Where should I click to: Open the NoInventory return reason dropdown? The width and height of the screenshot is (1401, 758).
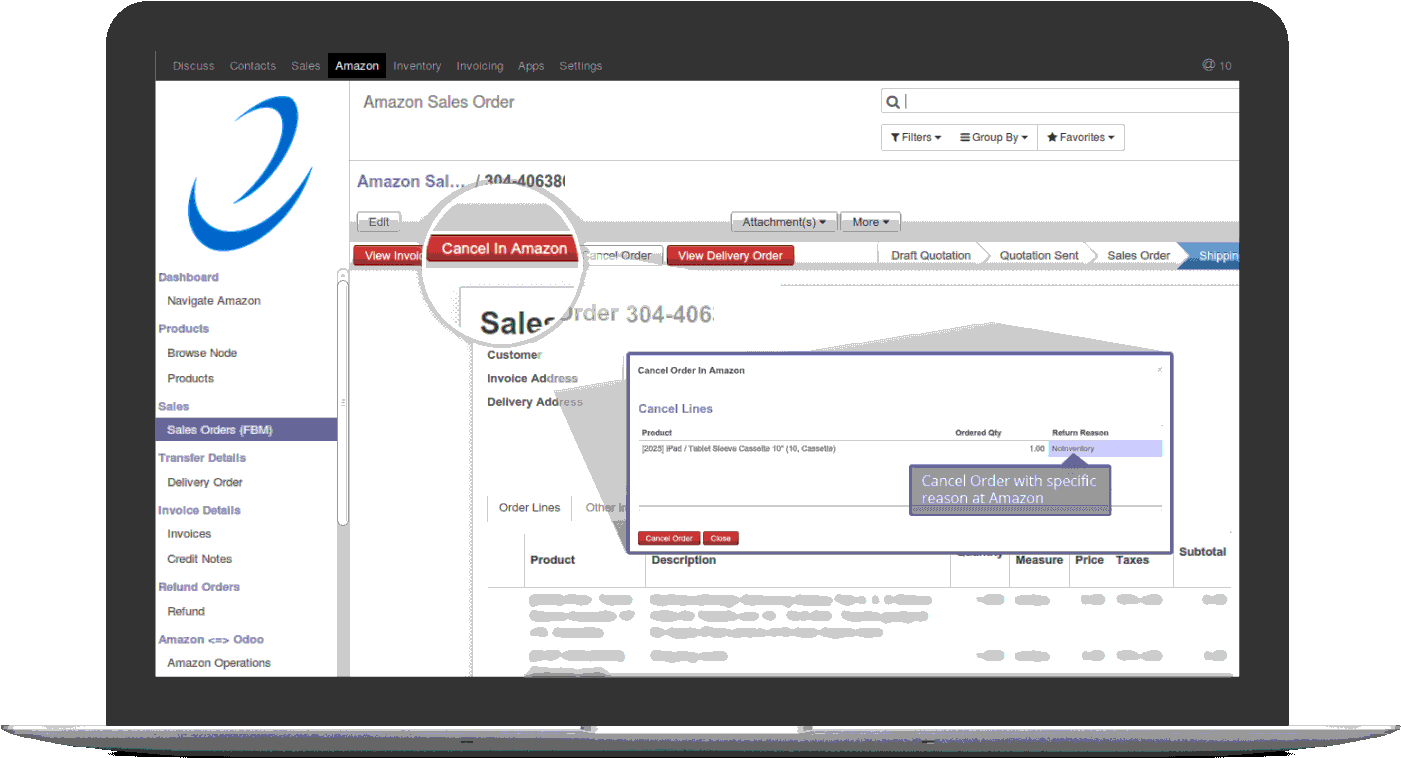pos(1104,448)
